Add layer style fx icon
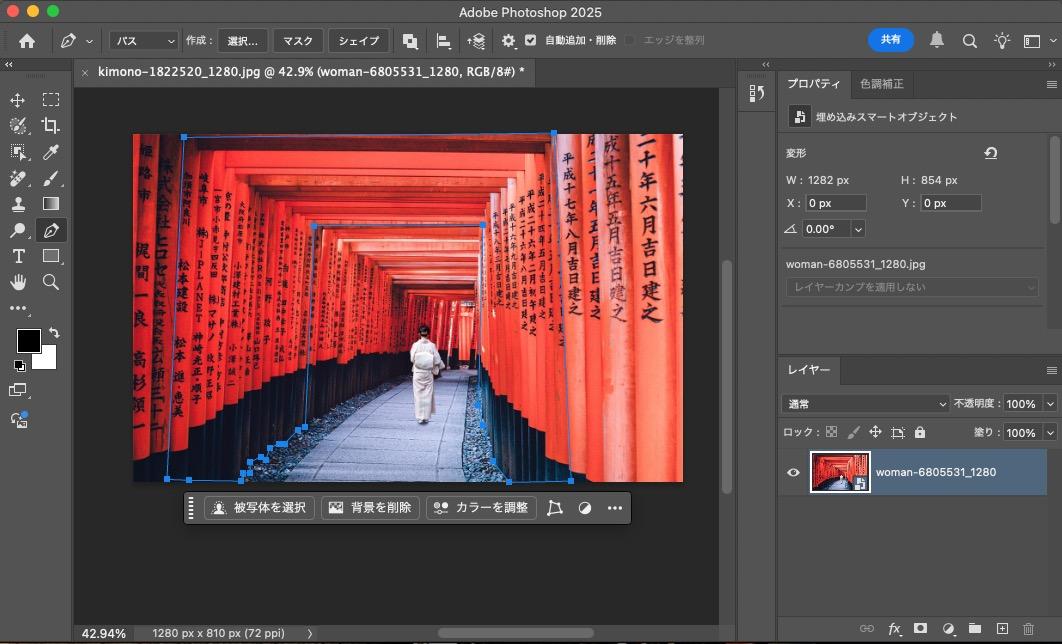This screenshot has height=644, width=1062. pos(894,629)
